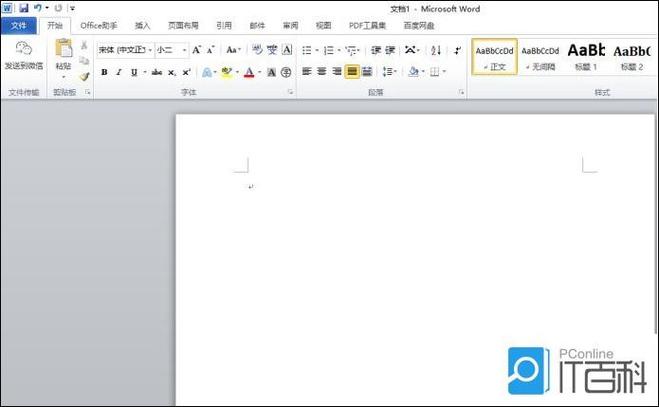Click the Save icon in quick access toolbar
Screen dimensions: 659x407
coord(24,8)
